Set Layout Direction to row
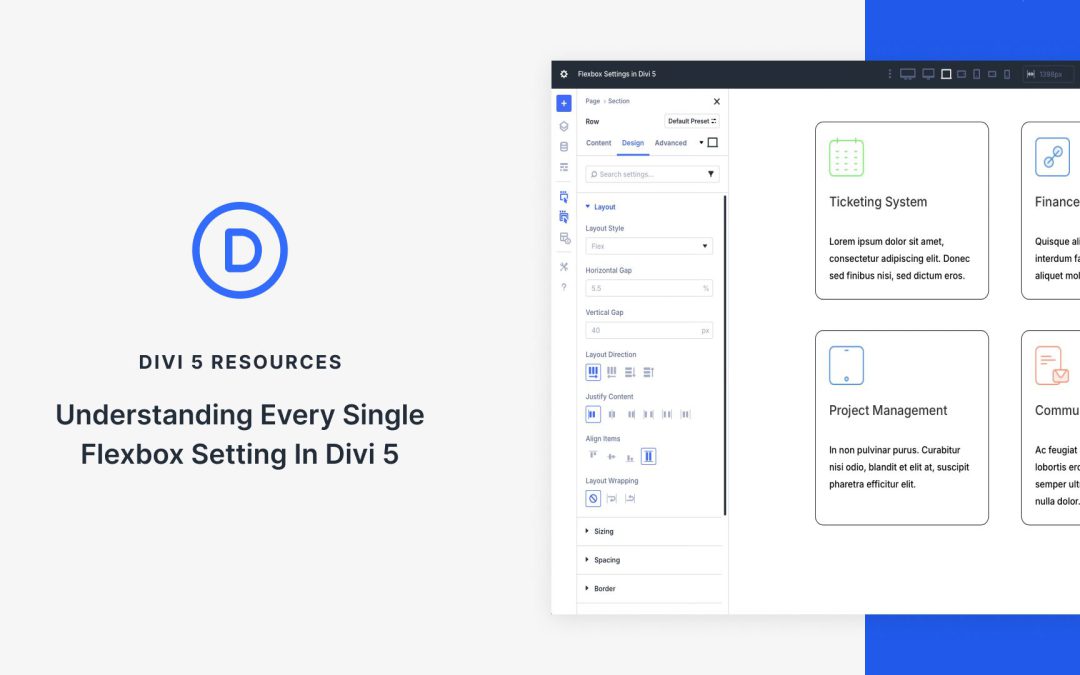This screenshot has width=1080, height=675. 593,373
